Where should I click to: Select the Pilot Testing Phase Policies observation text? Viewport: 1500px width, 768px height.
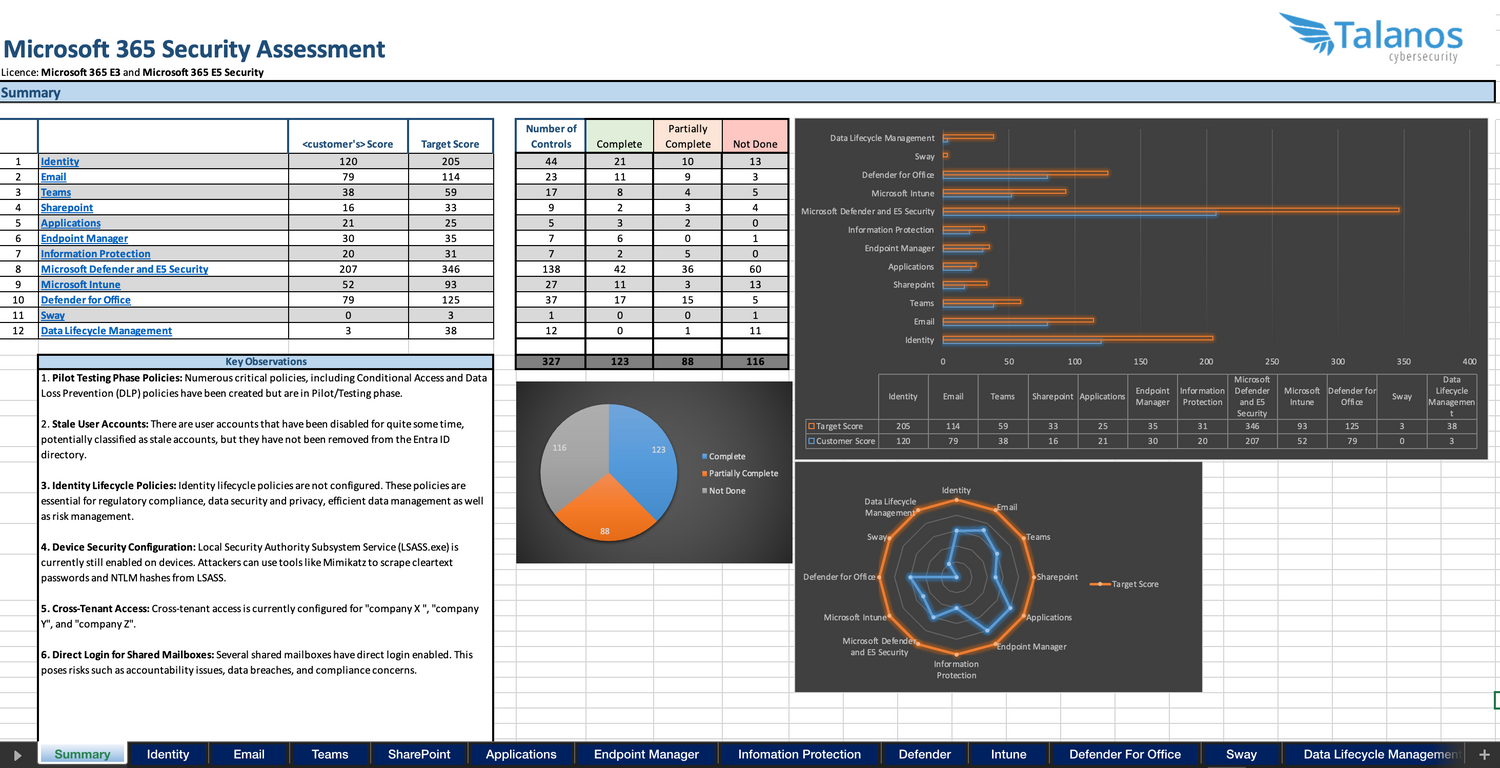coord(264,385)
